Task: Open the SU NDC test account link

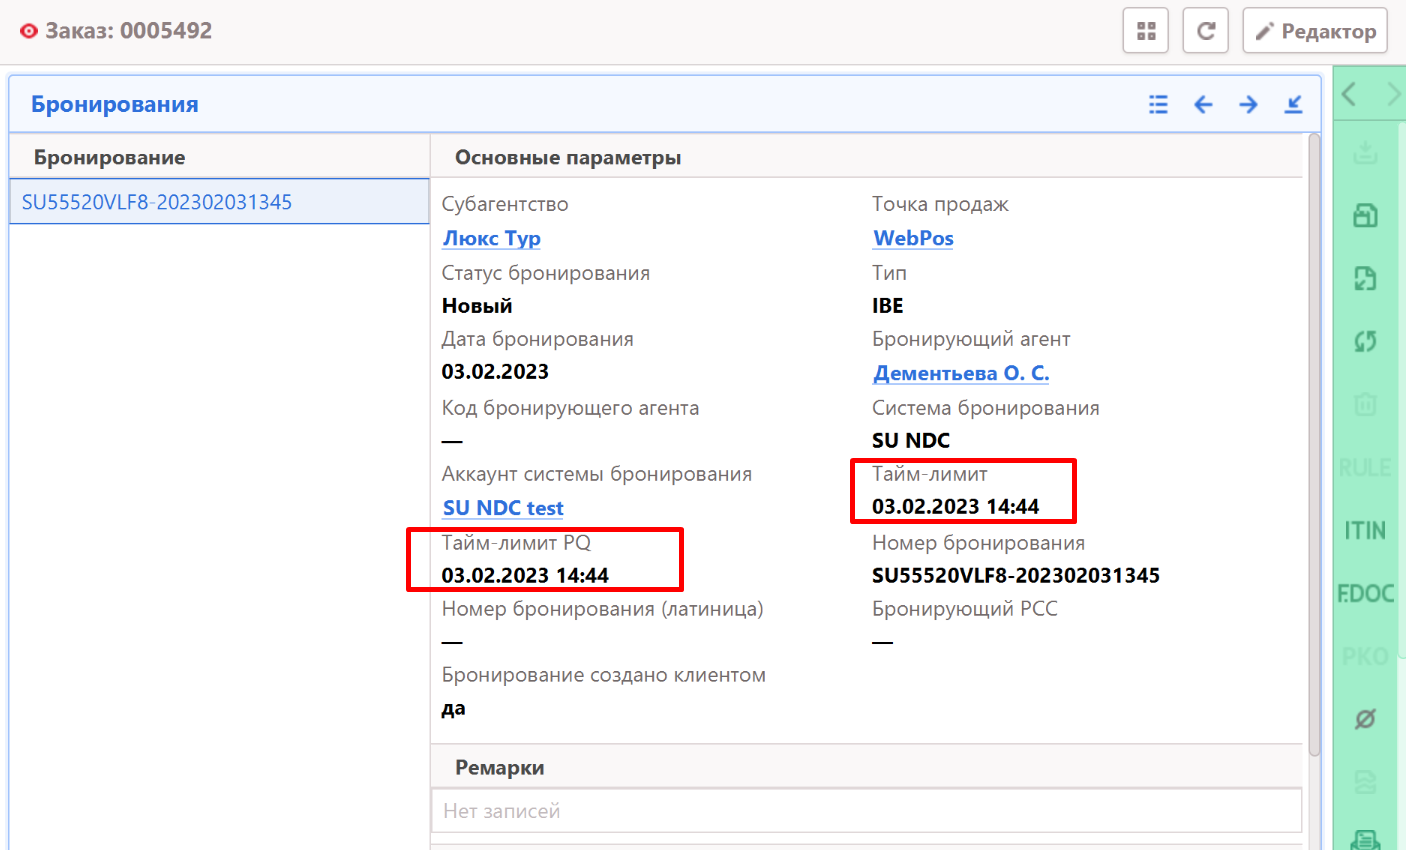Action: coord(503,508)
